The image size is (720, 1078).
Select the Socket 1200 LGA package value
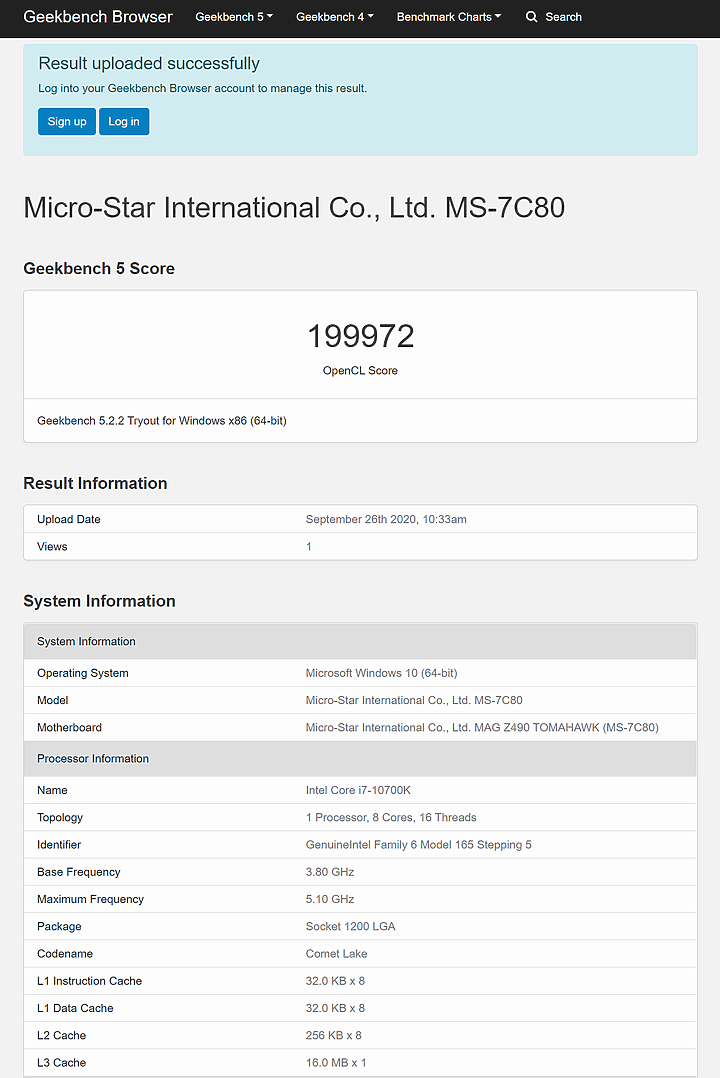coord(350,926)
